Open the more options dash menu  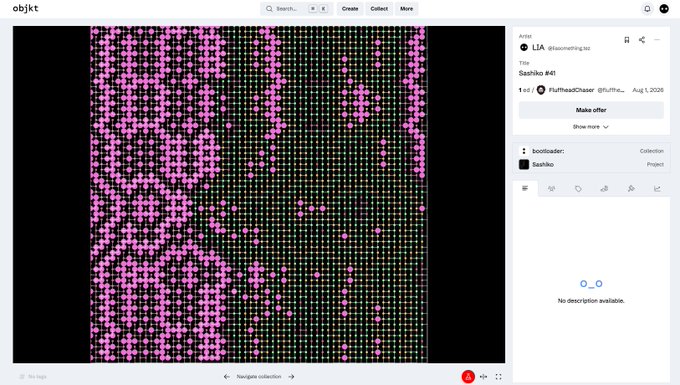pos(657,40)
